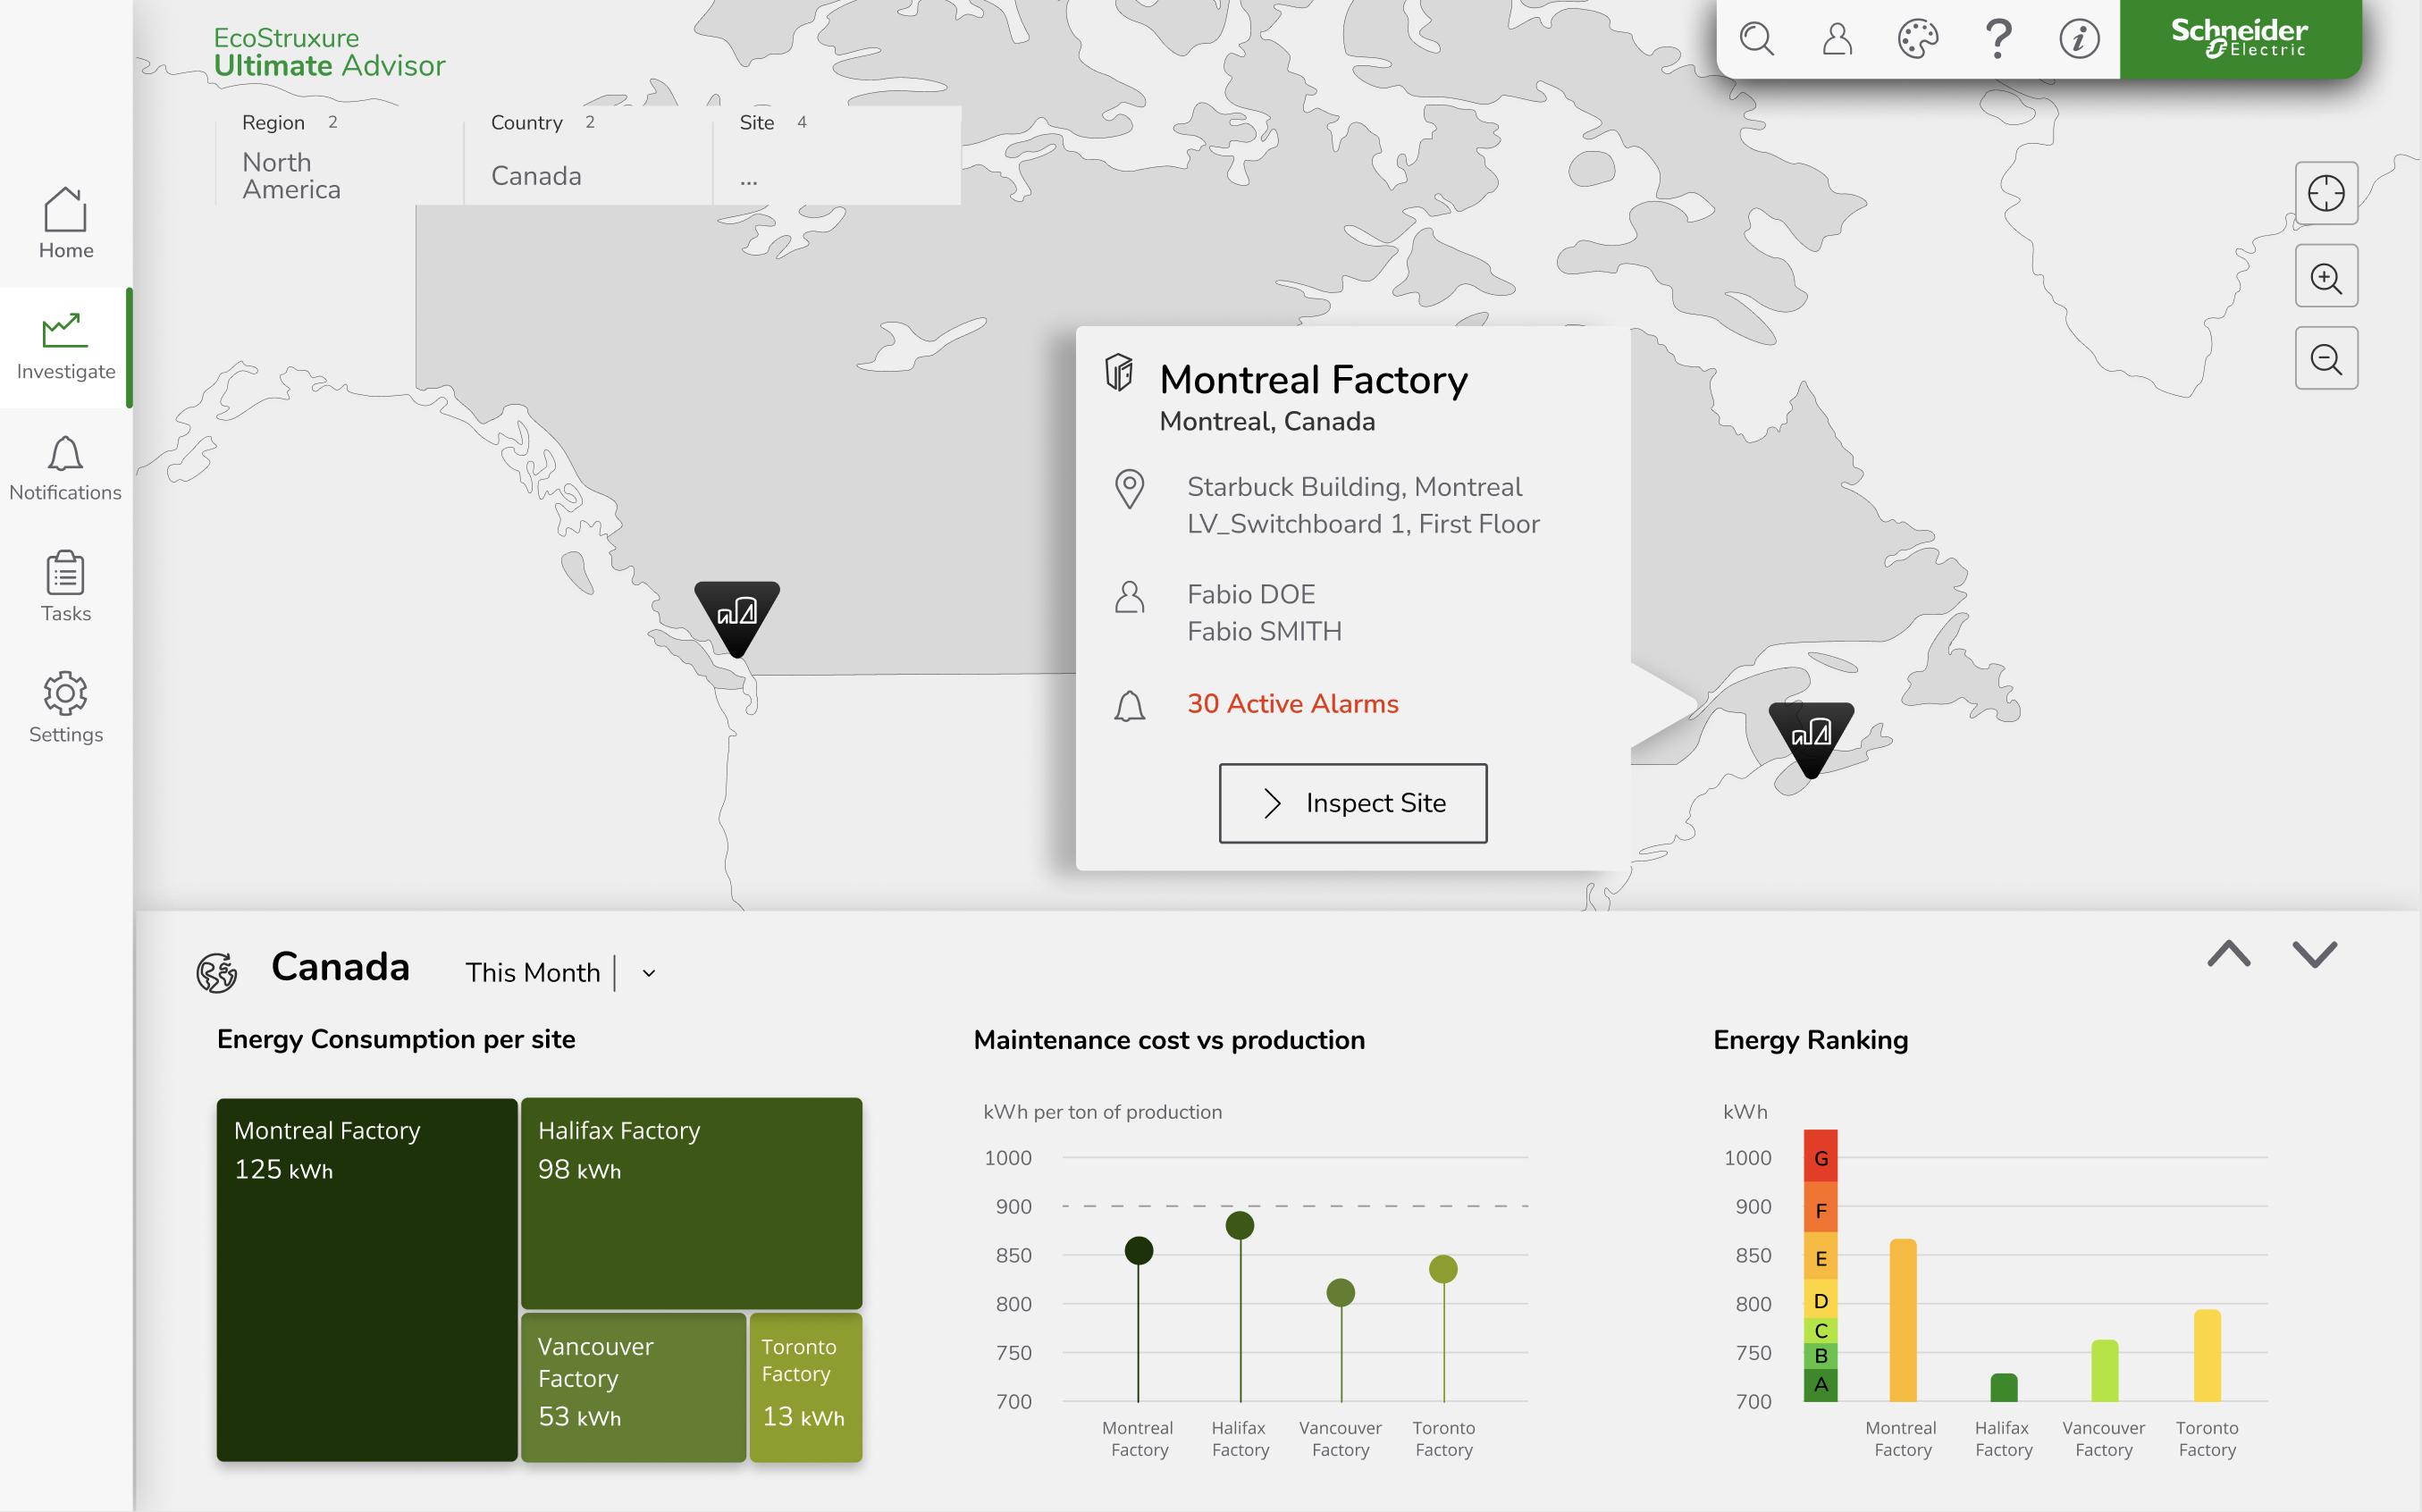
Task: Click the Canada panel title
Action: pyautogui.click(x=340, y=967)
